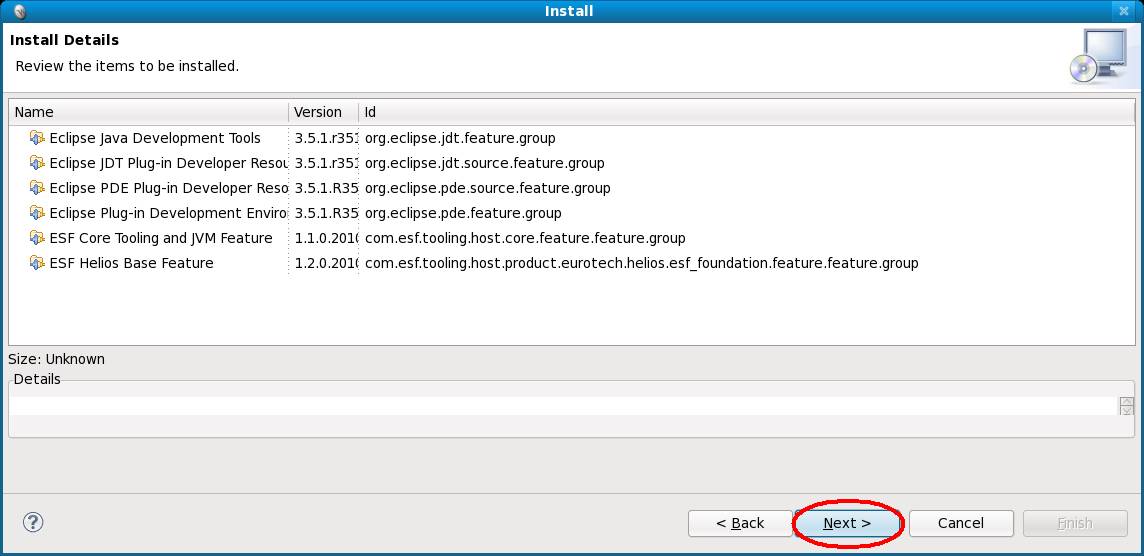Screen dimensions: 1144x556
Task: Click the Eclipse Plug-in Development Environment icon
Action: [36, 213]
